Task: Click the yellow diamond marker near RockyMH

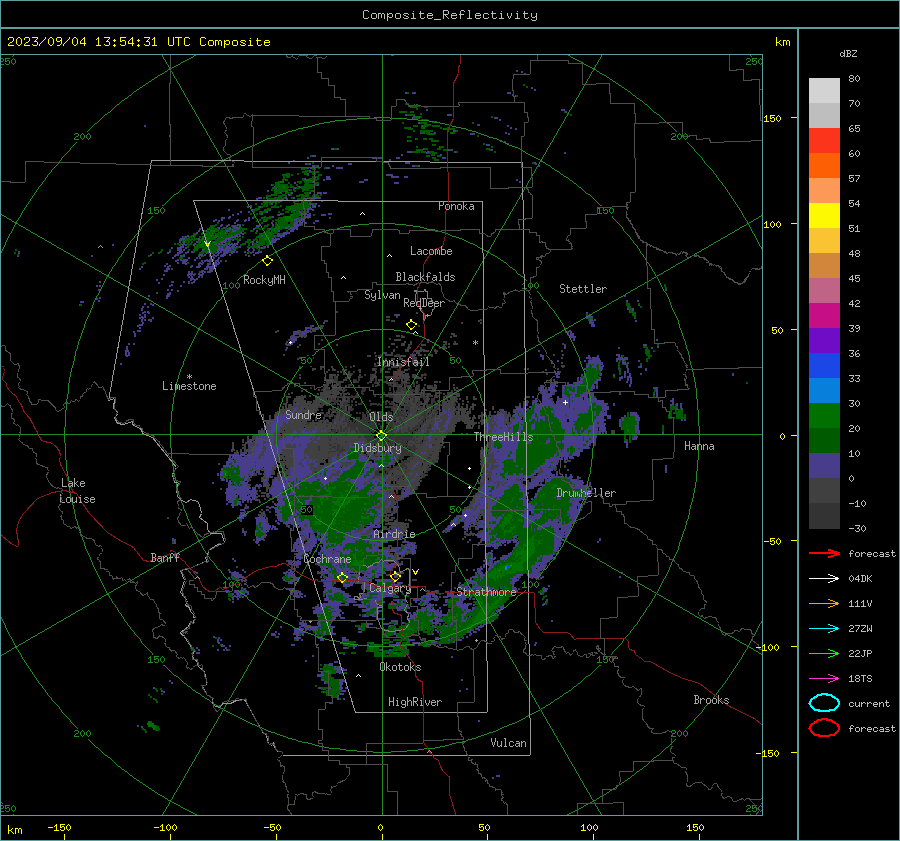Action: coord(267,261)
